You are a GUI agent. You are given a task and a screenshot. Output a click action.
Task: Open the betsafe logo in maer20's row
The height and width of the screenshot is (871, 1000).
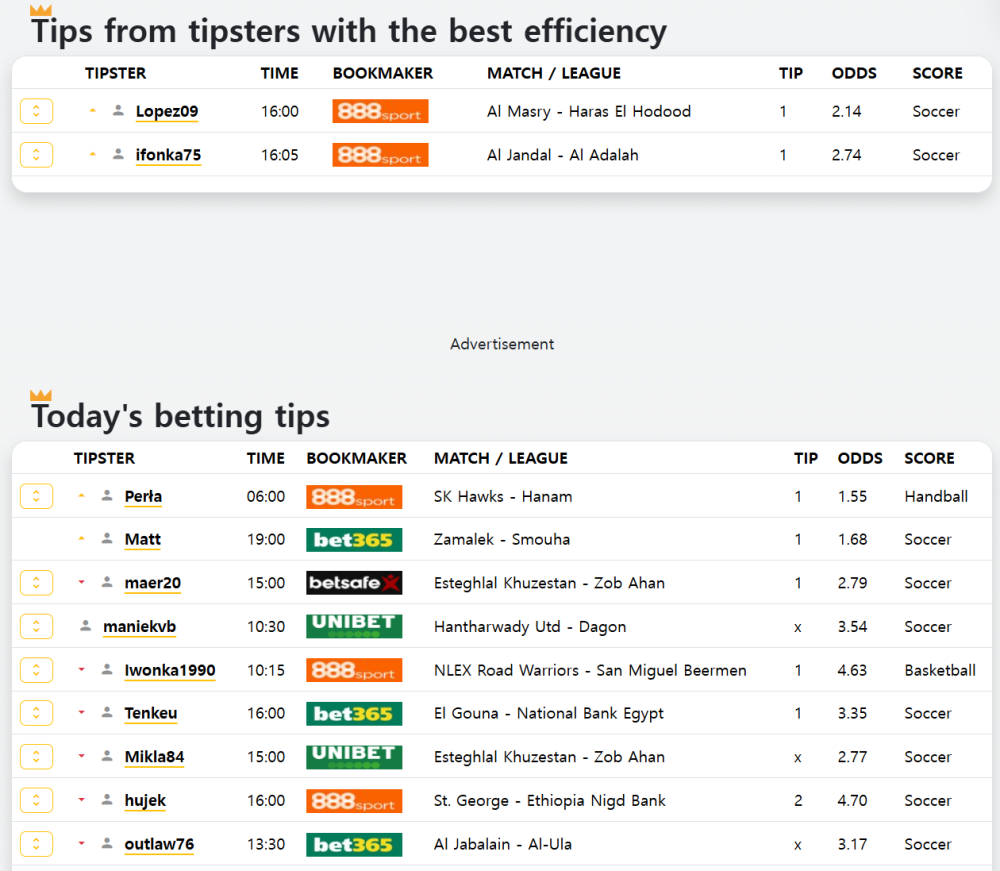click(x=354, y=583)
